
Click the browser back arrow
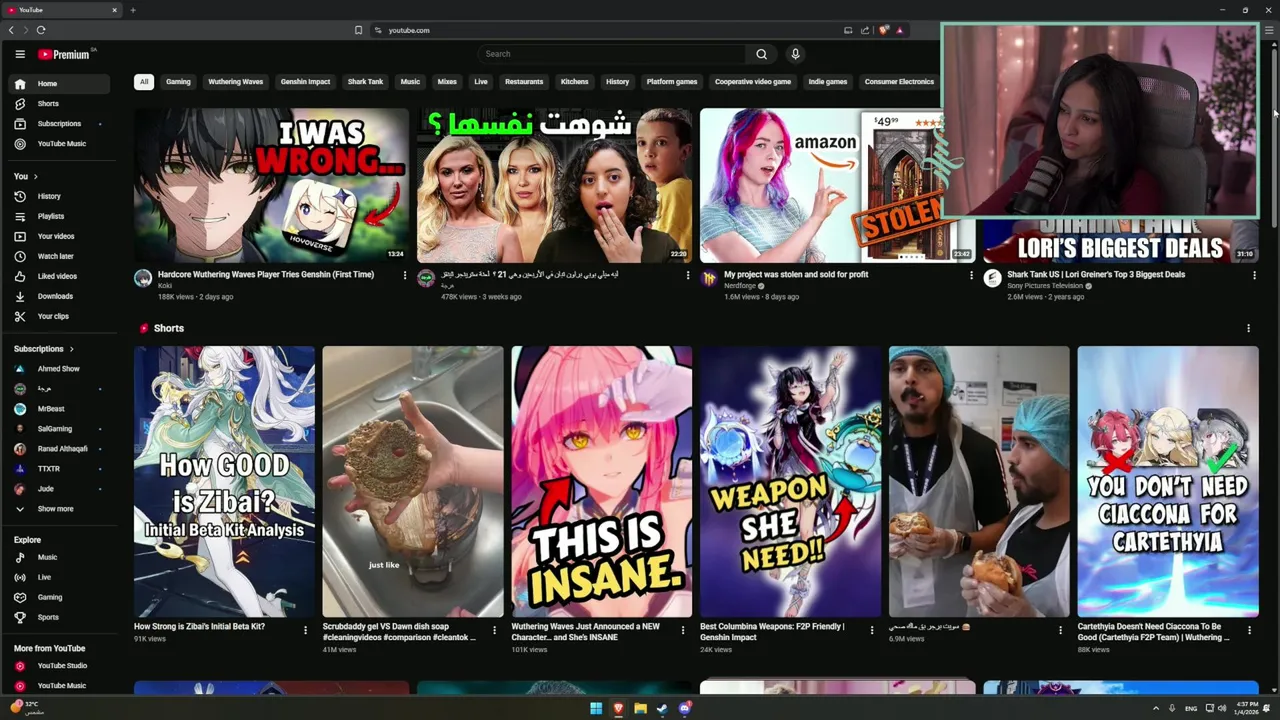(x=11, y=30)
